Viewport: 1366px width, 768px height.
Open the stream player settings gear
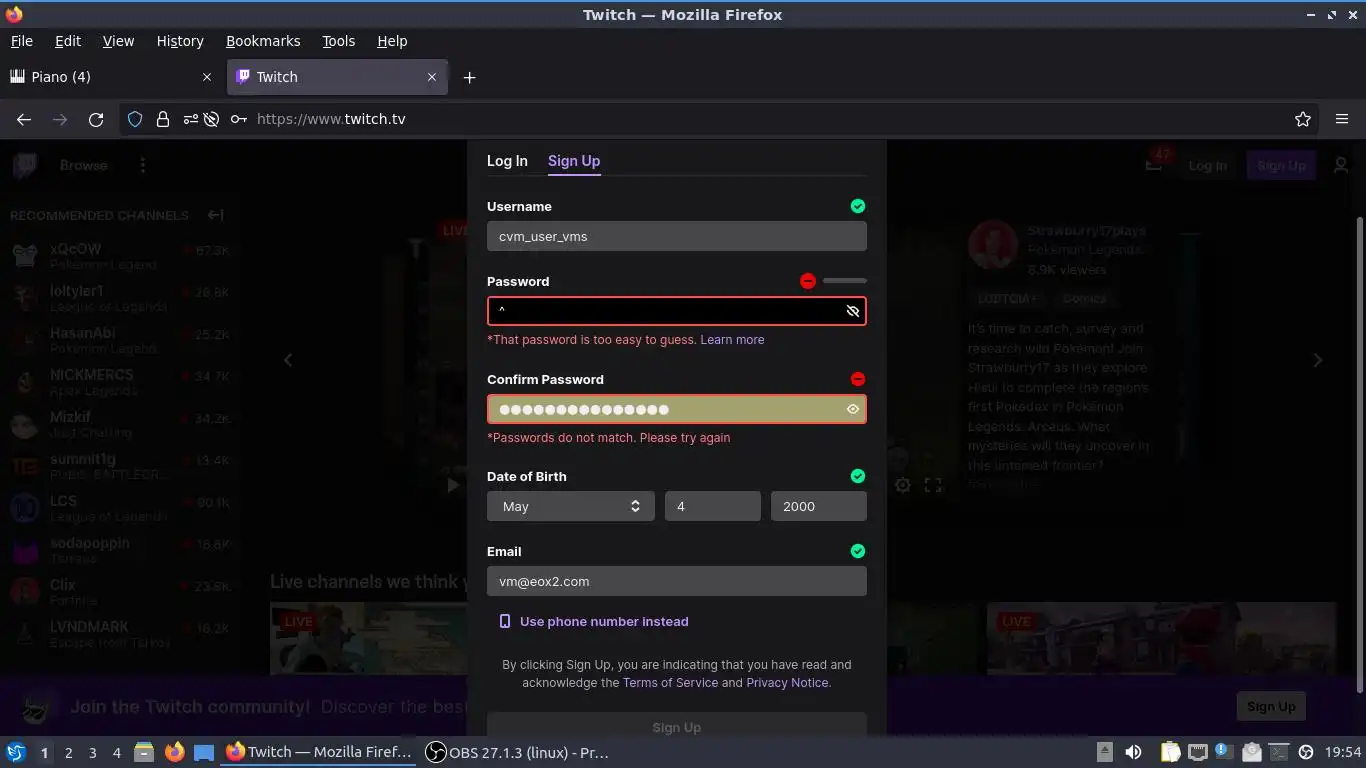[x=902, y=485]
